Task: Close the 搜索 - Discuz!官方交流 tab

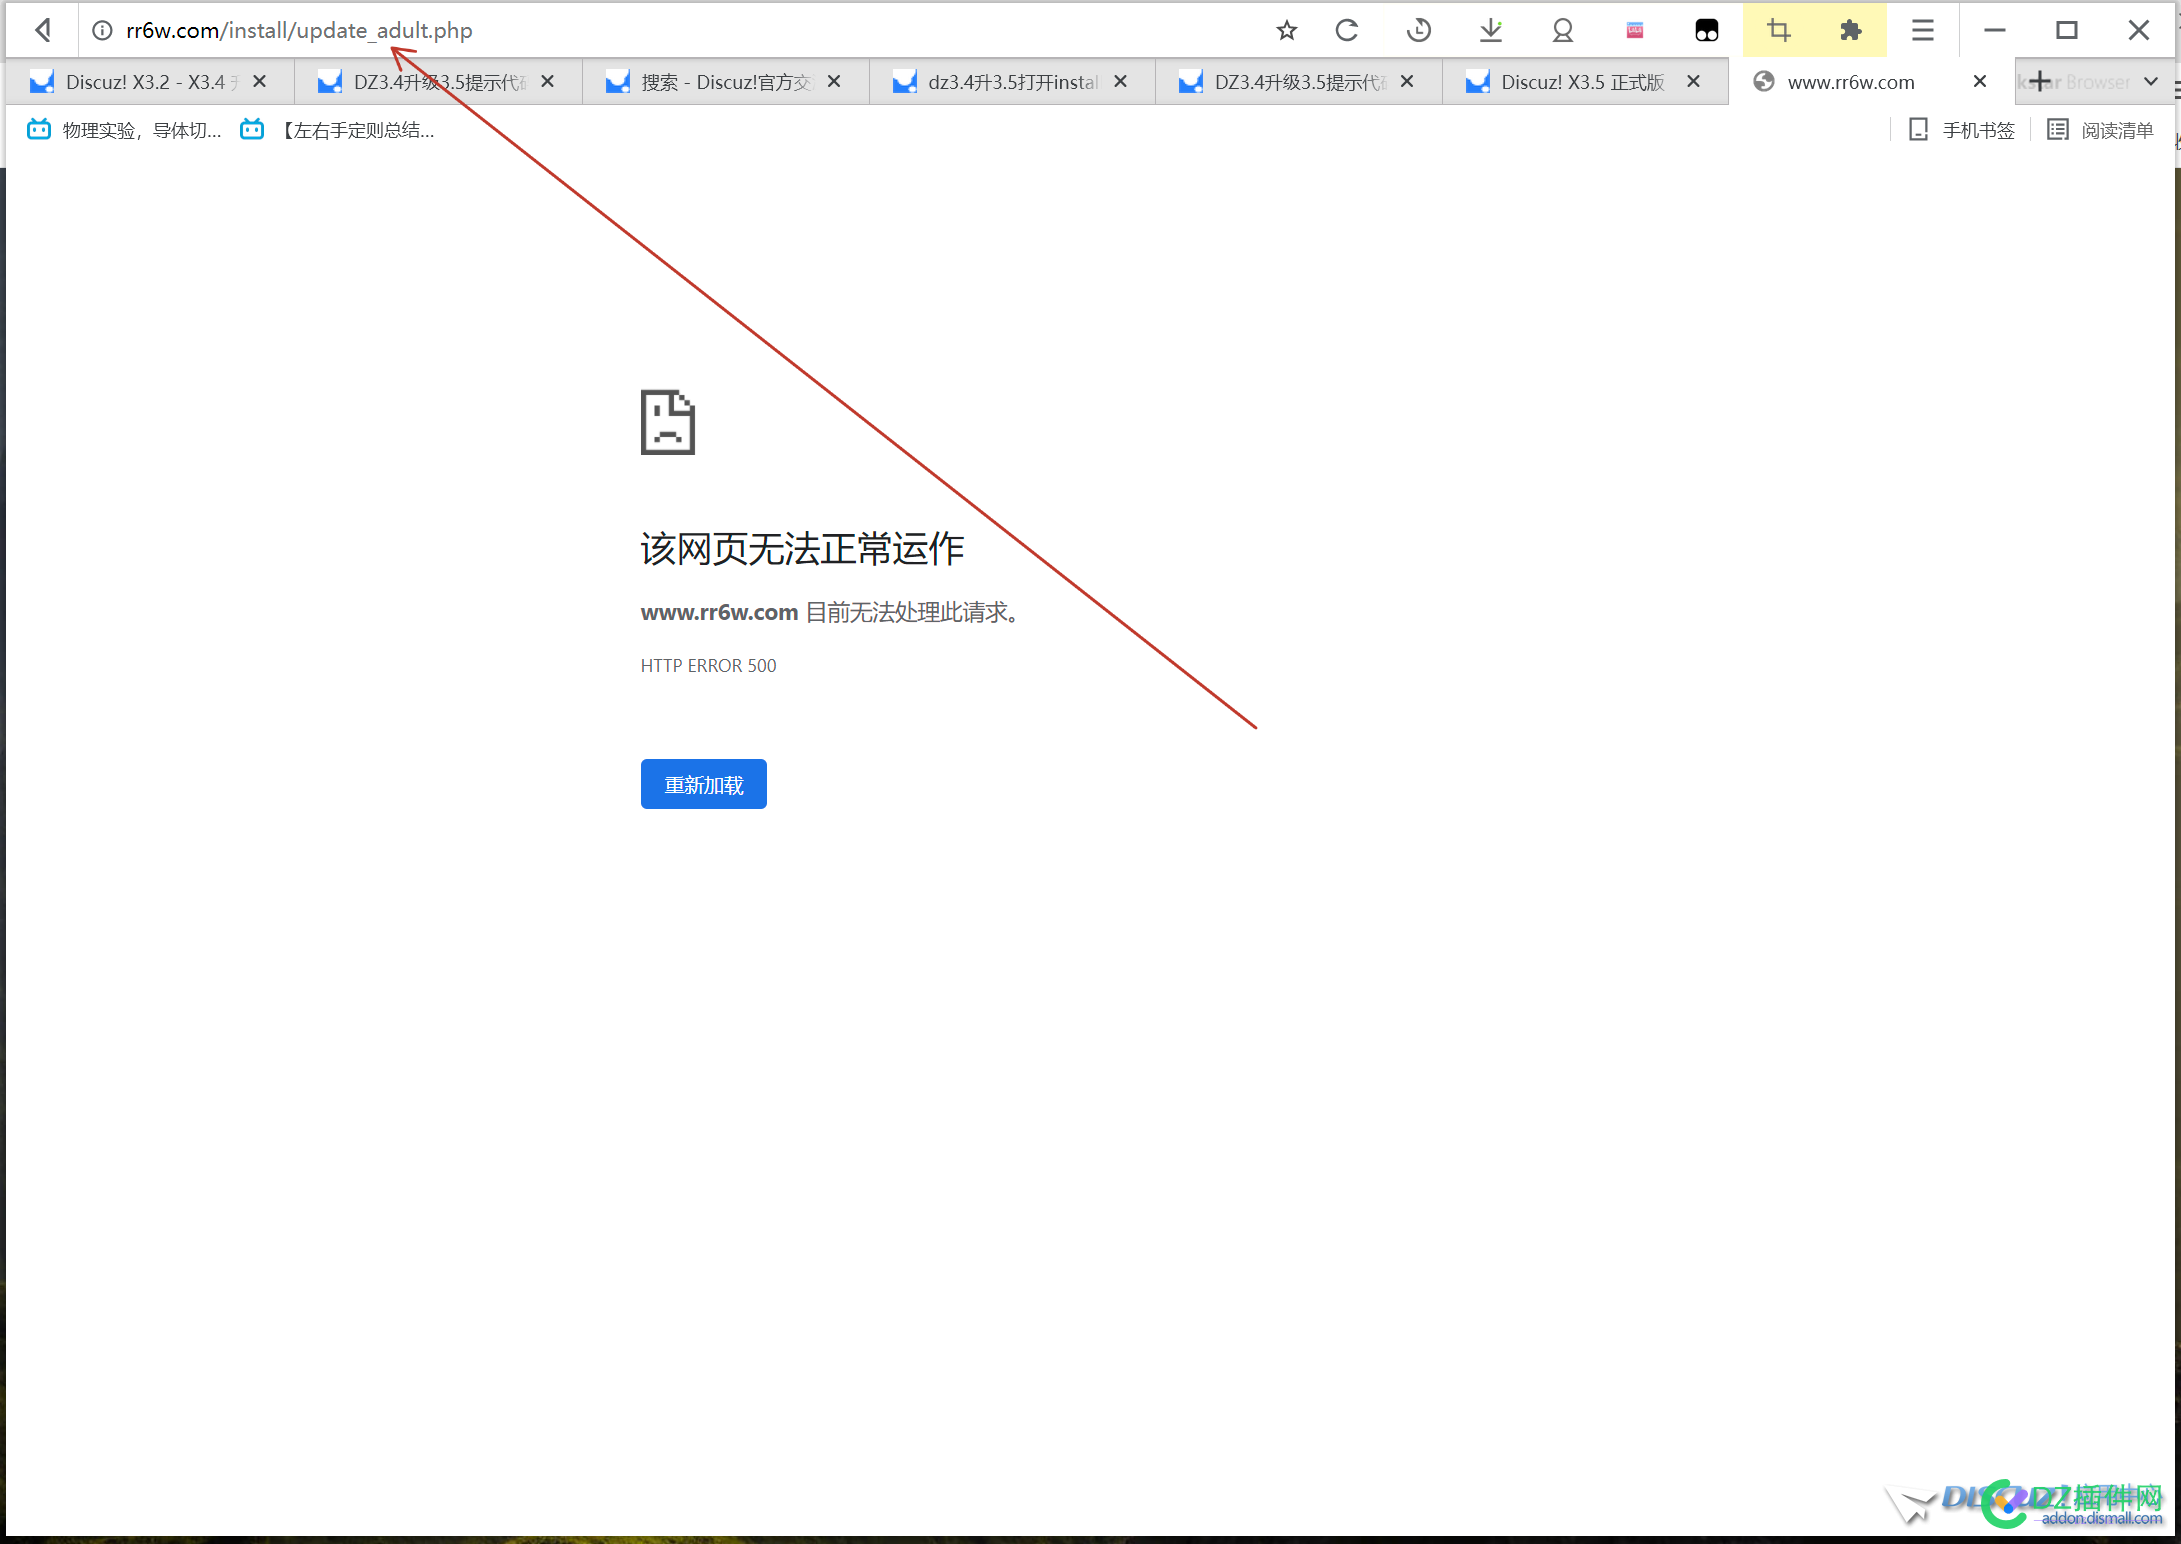Action: click(x=834, y=81)
